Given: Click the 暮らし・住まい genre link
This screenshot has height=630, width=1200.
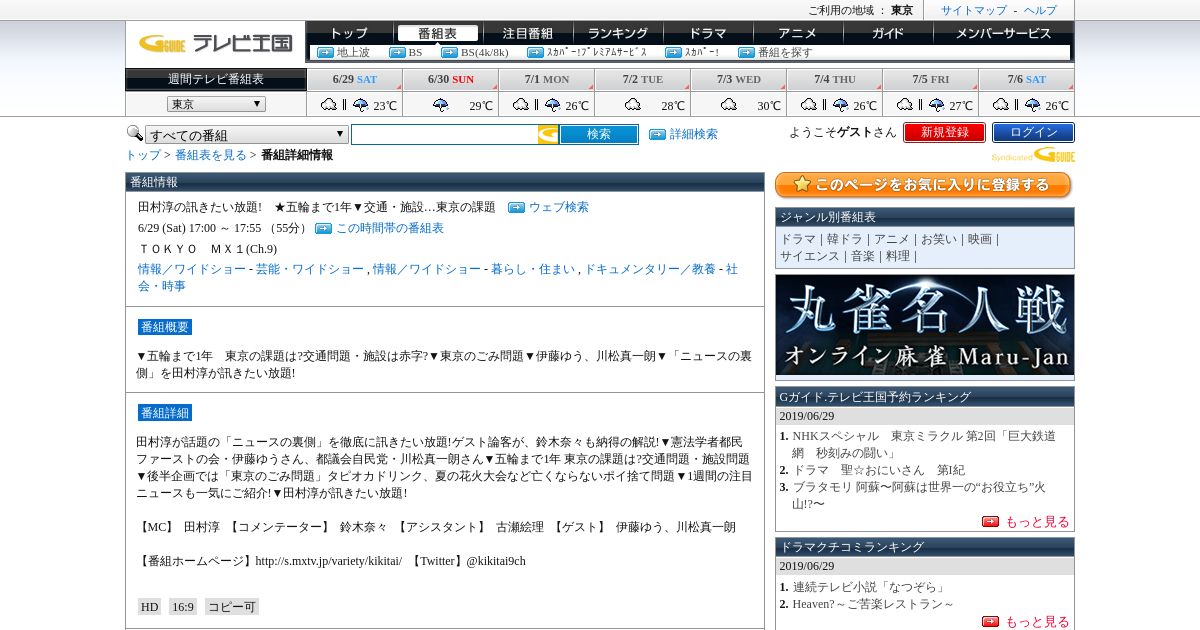Looking at the screenshot, I should (533, 269).
